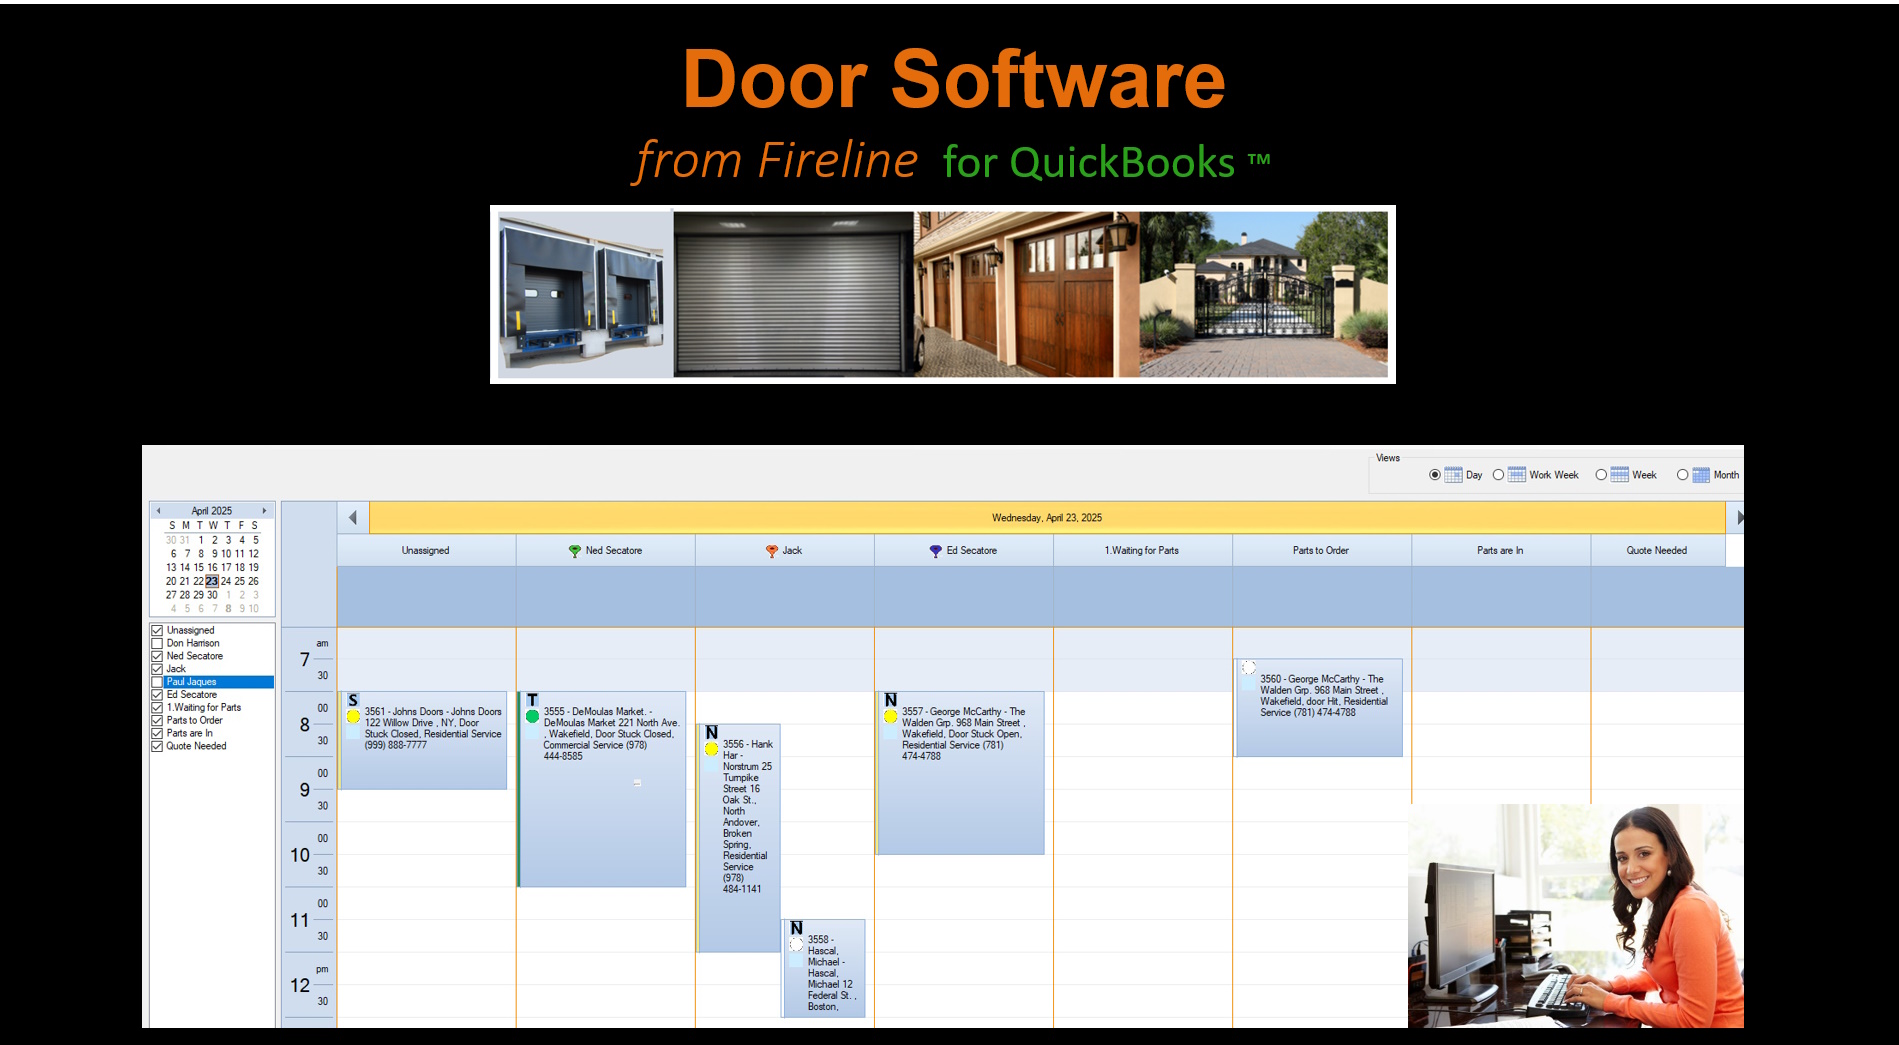Screen dimensions: 1899x1045
Task: Click the S marker on job 3561
Action: point(353,700)
